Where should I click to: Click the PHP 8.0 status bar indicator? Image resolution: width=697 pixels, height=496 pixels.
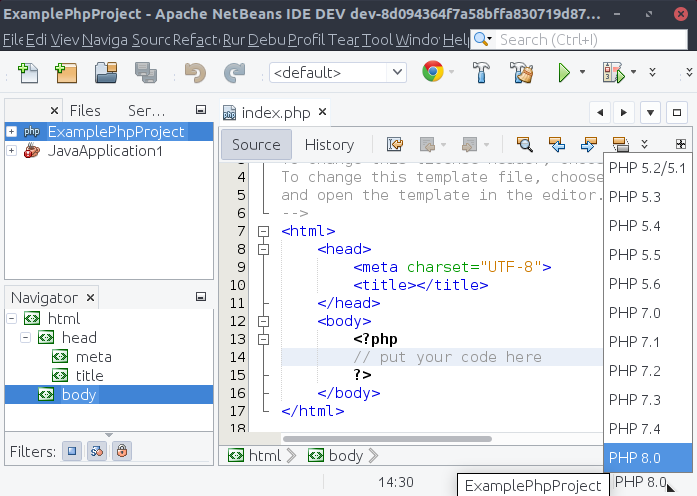[641, 481]
